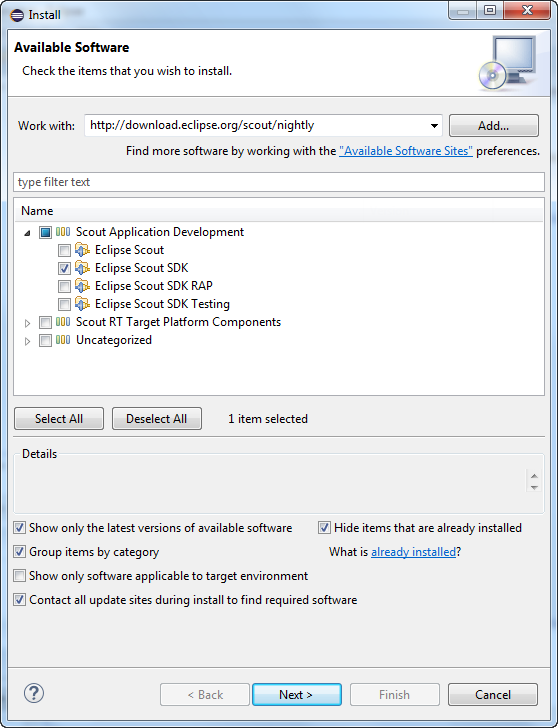
Task: Open the Available Software Sites link
Action: [406, 151]
